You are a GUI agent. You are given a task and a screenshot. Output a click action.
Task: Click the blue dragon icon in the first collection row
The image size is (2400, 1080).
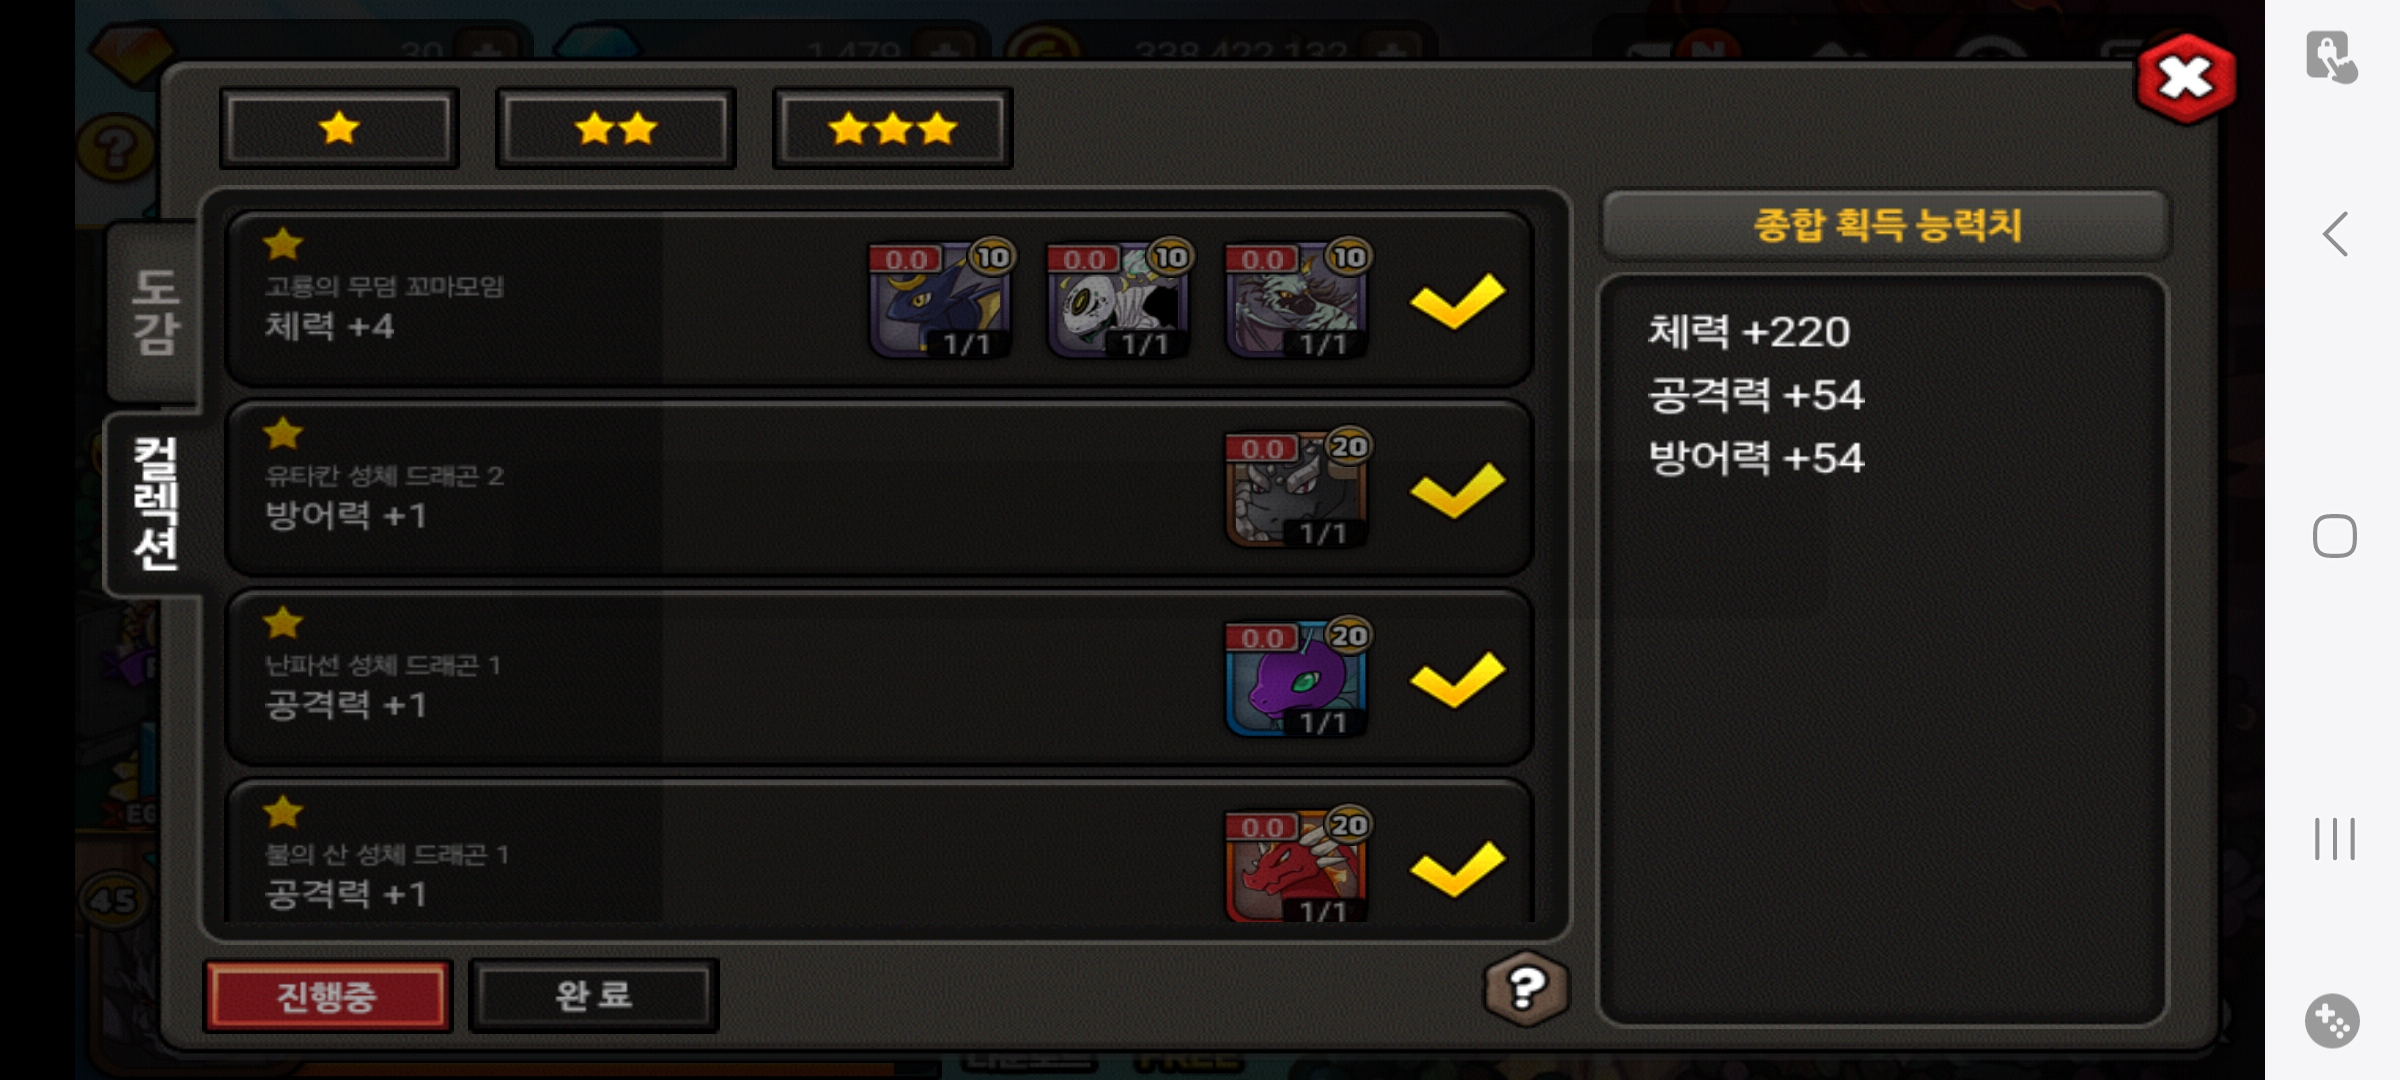pyautogui.click(x=941, y=300)
